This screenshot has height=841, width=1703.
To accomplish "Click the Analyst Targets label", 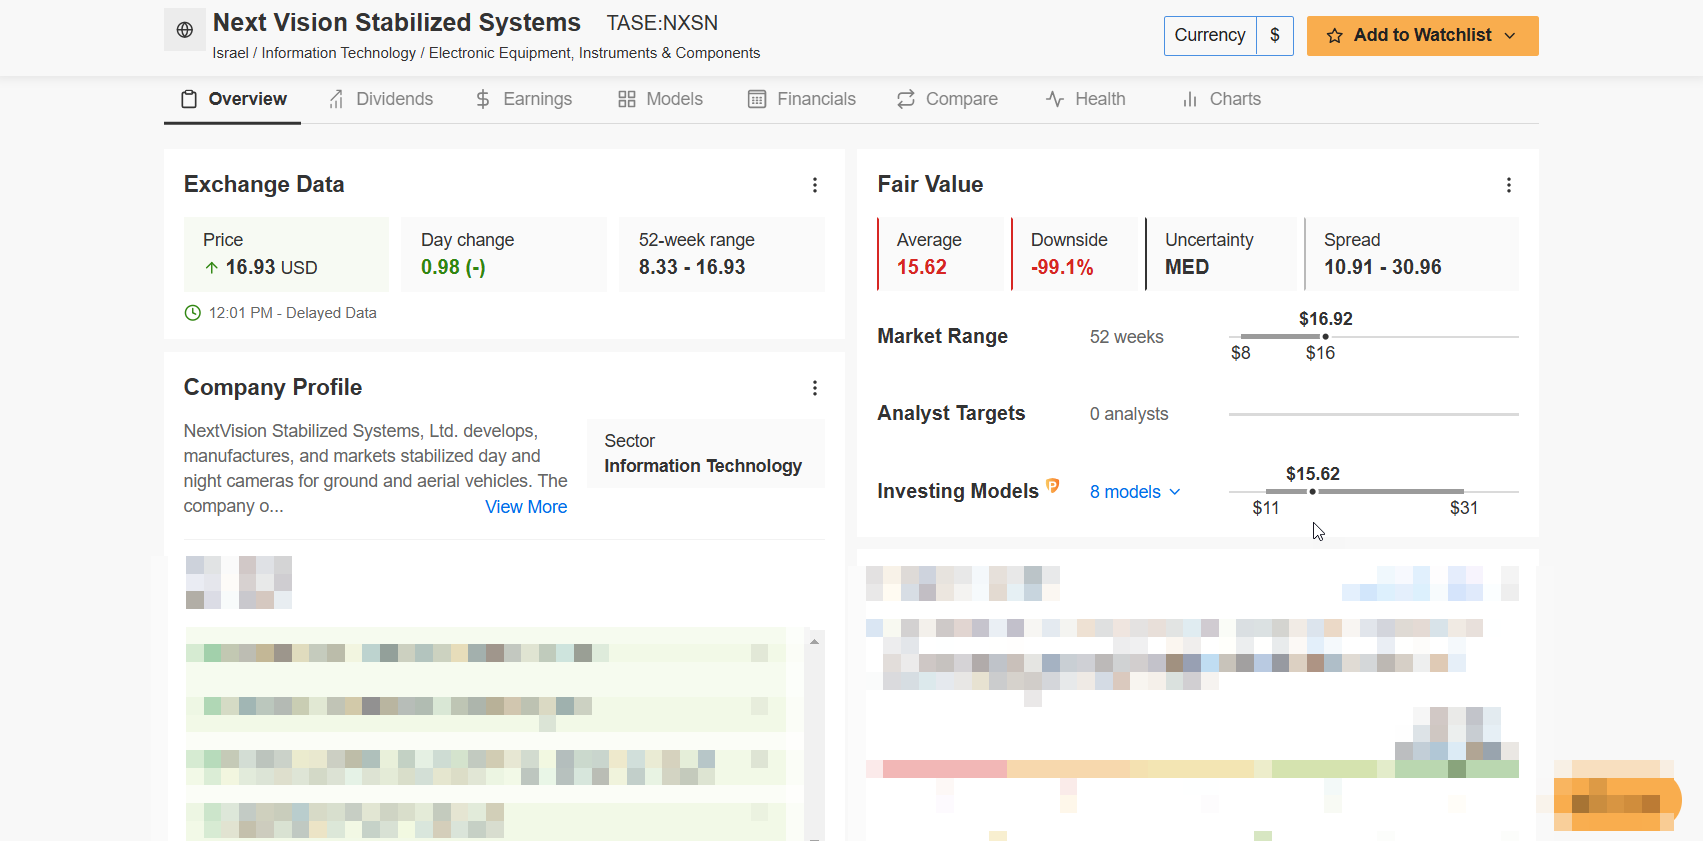I will (x=951, y=414).
